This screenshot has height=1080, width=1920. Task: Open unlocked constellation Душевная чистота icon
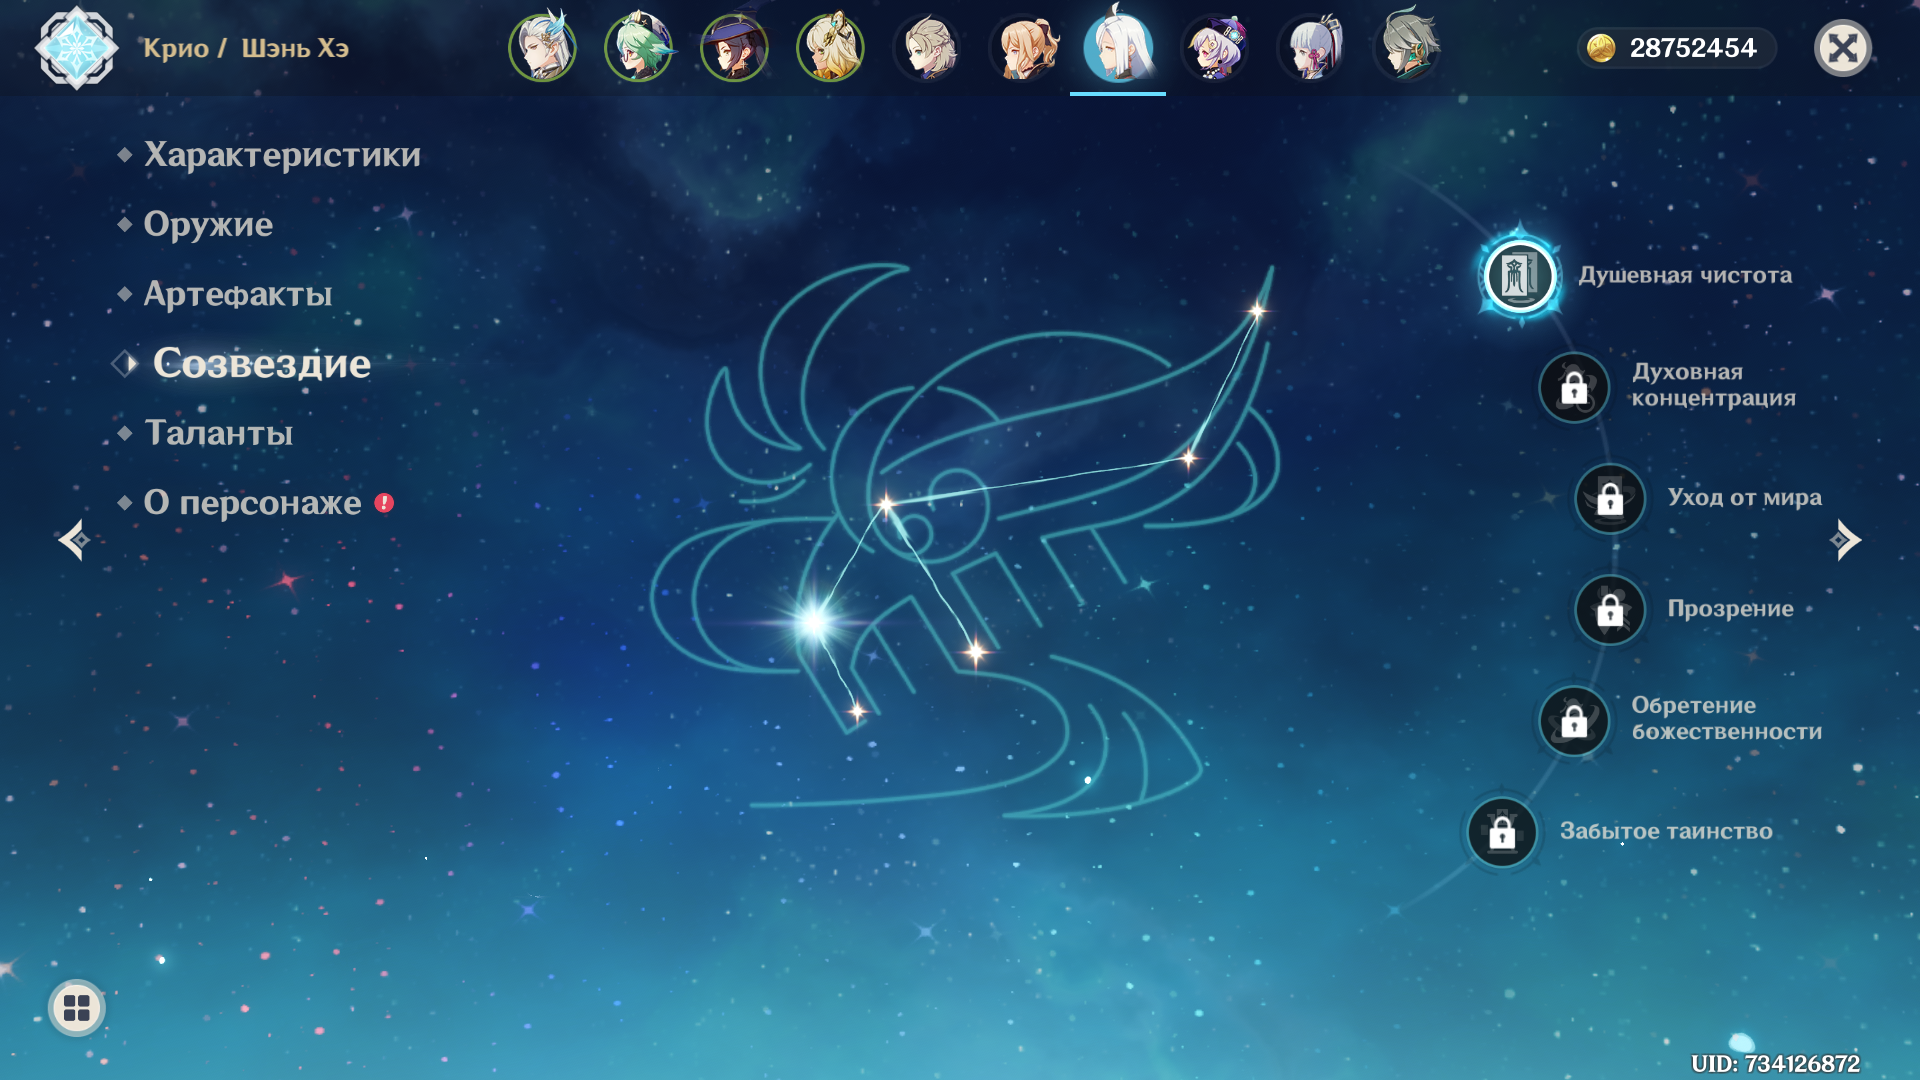pyautogui.click(x=1519, y=276)
